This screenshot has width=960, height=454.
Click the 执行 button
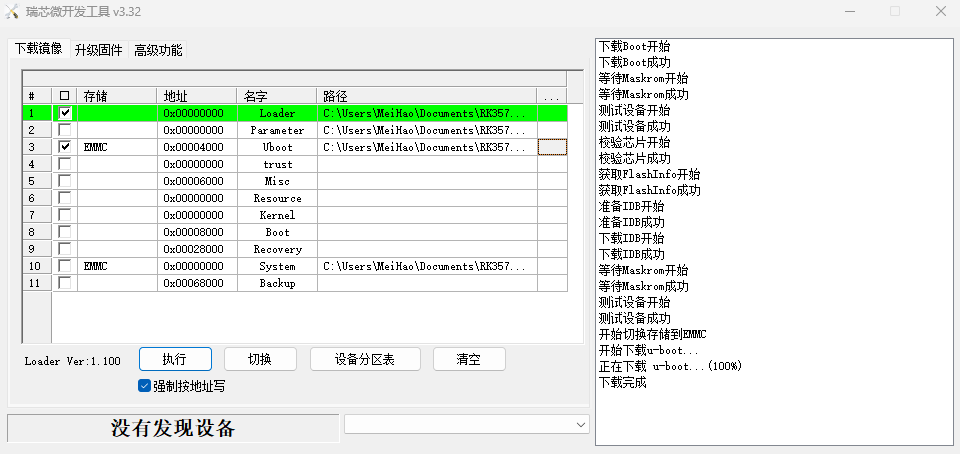(x=174, y=360)
